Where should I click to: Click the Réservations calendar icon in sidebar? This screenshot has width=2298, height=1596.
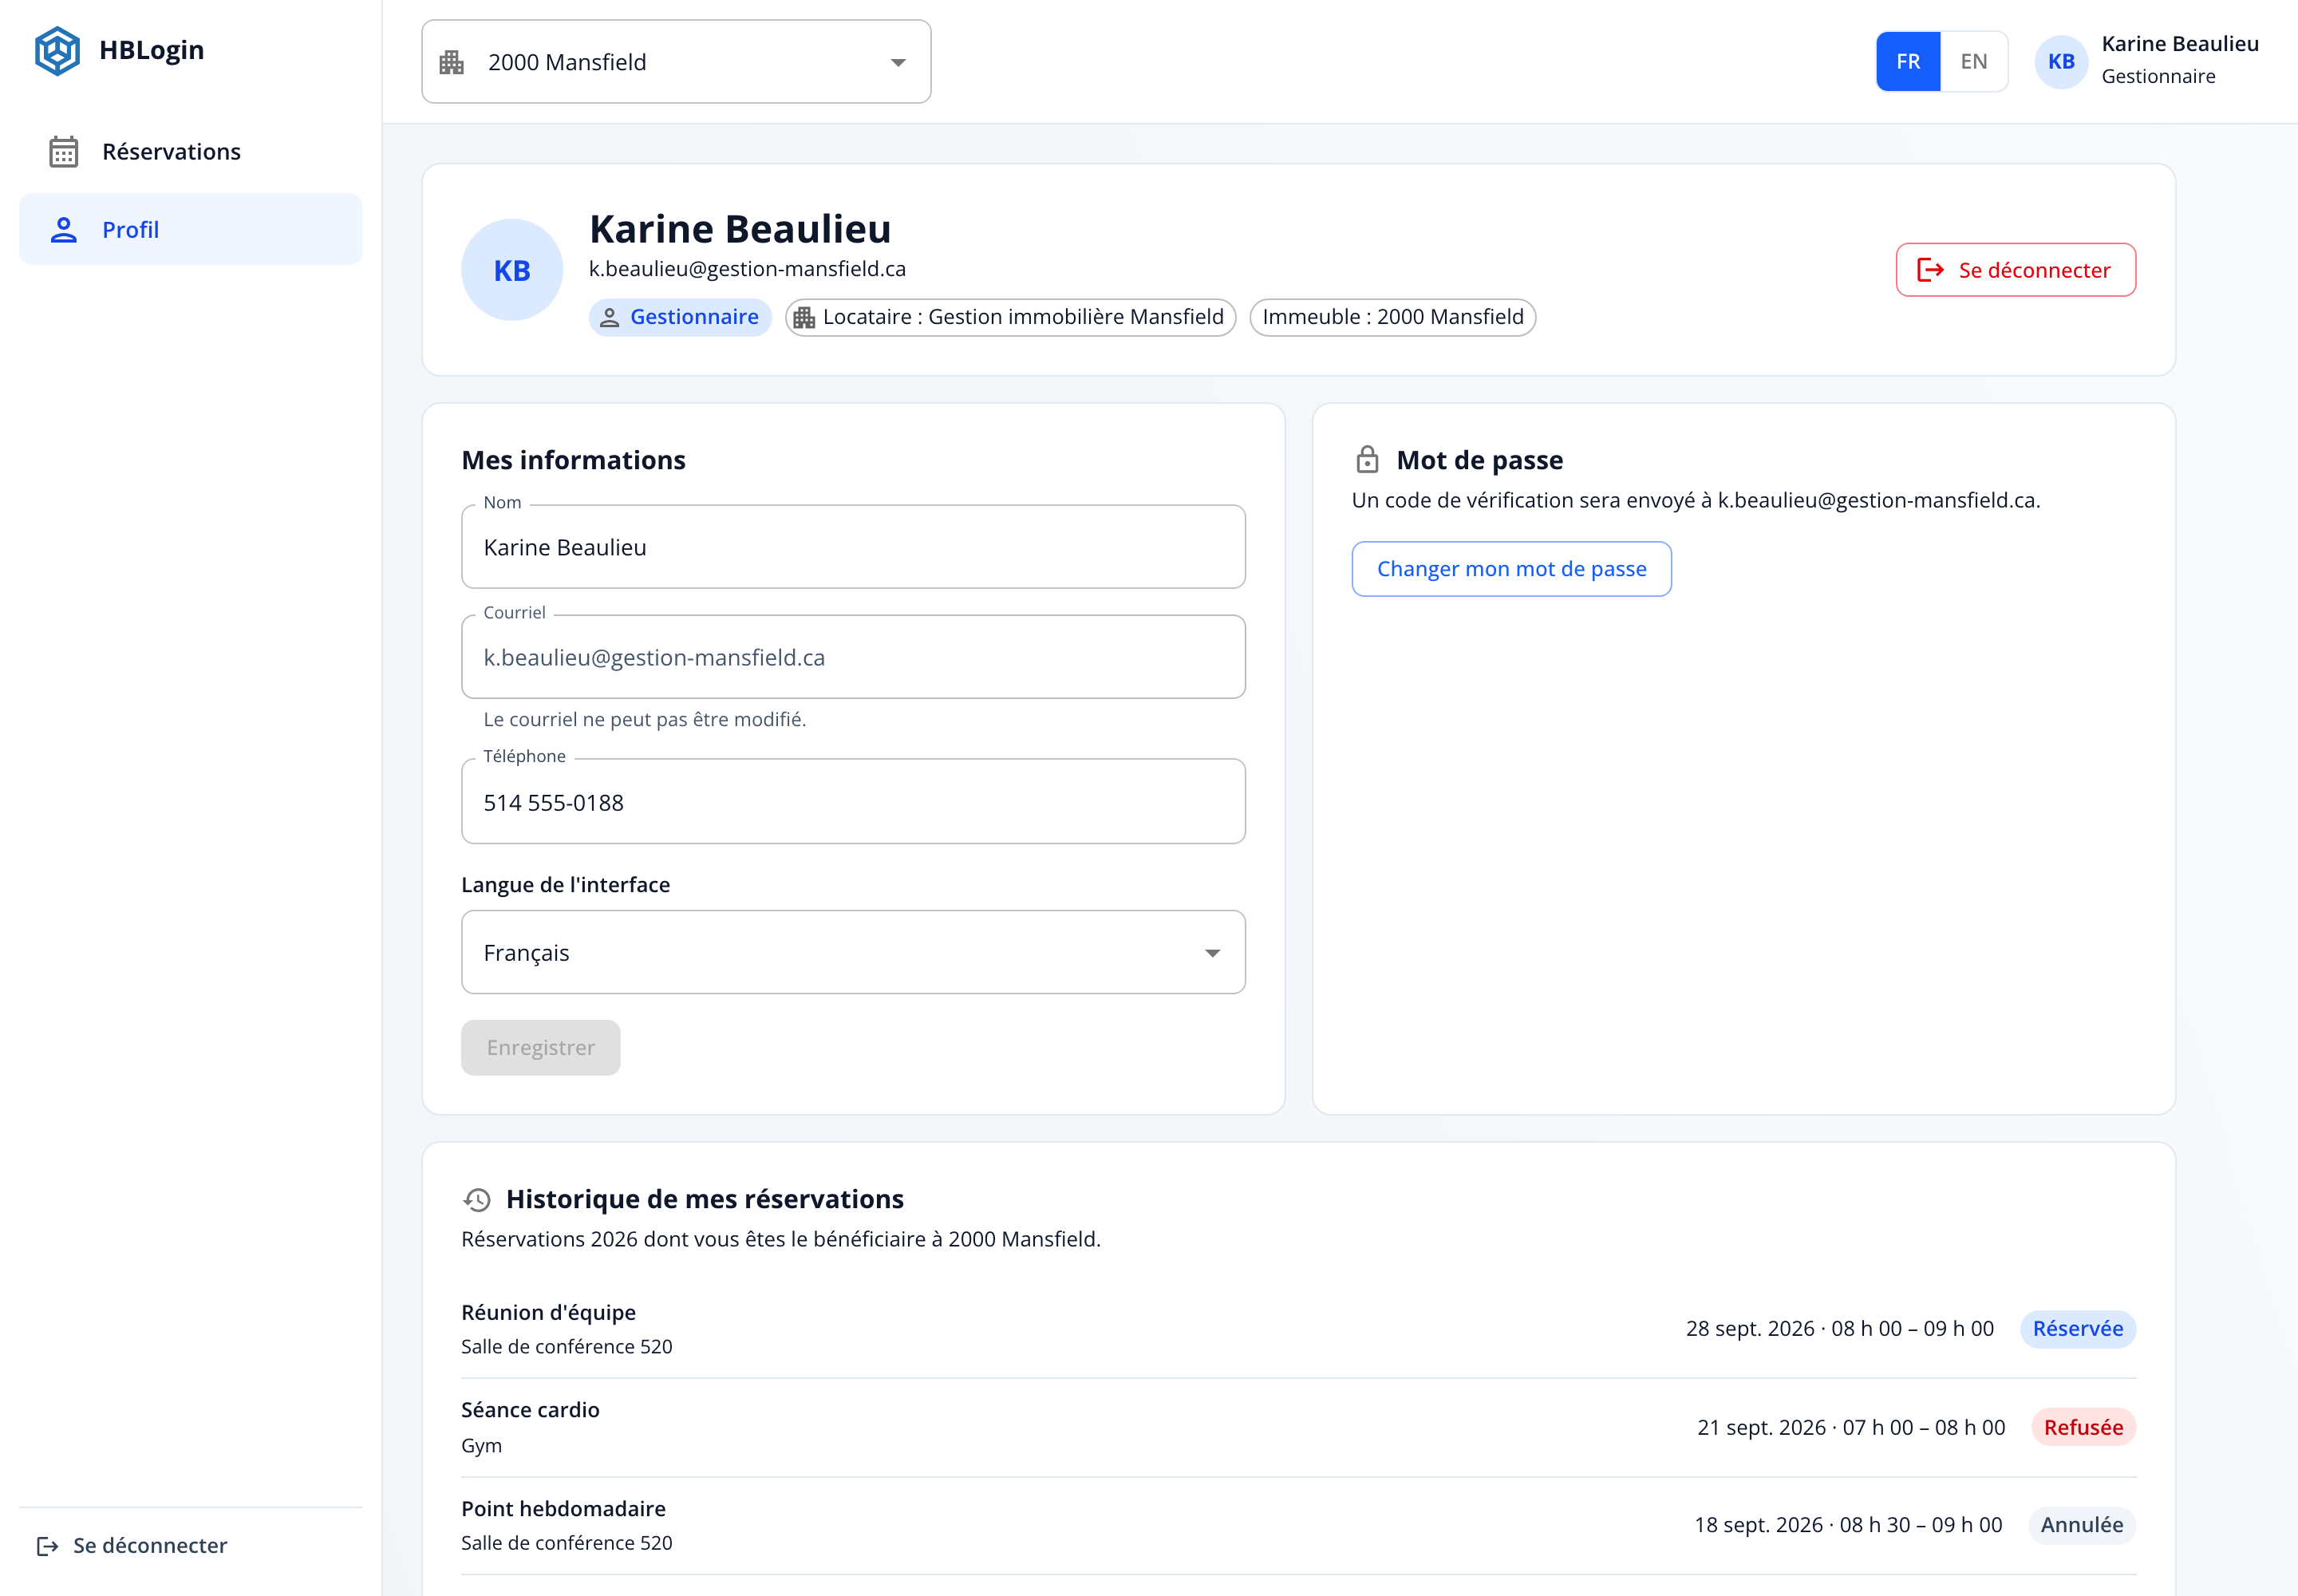[x=64, y=152]
